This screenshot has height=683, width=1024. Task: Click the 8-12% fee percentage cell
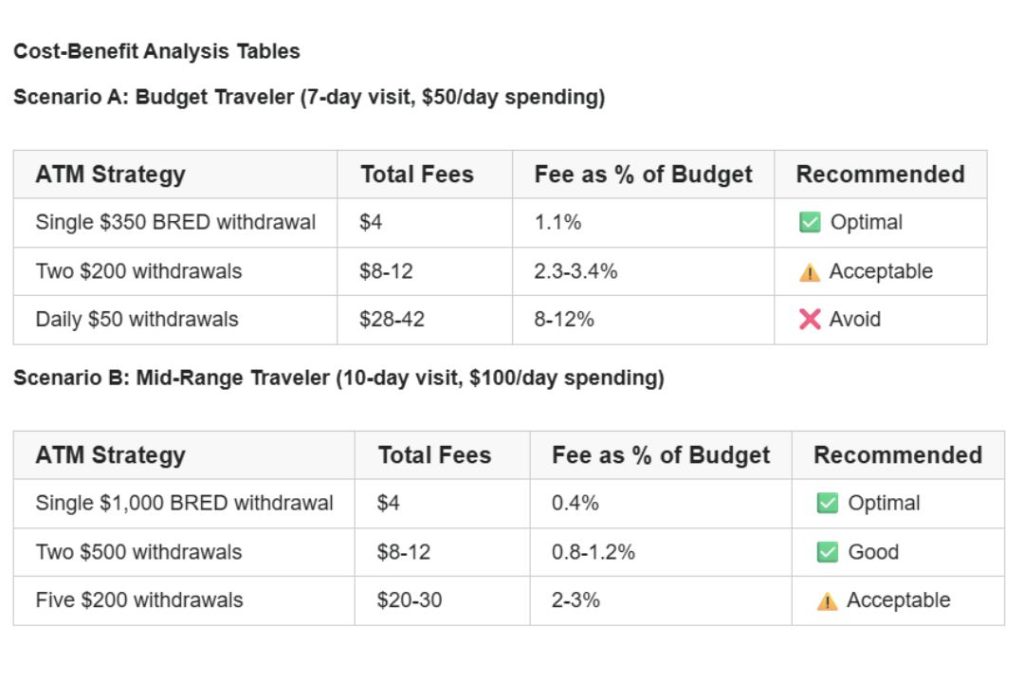(564, 319)
